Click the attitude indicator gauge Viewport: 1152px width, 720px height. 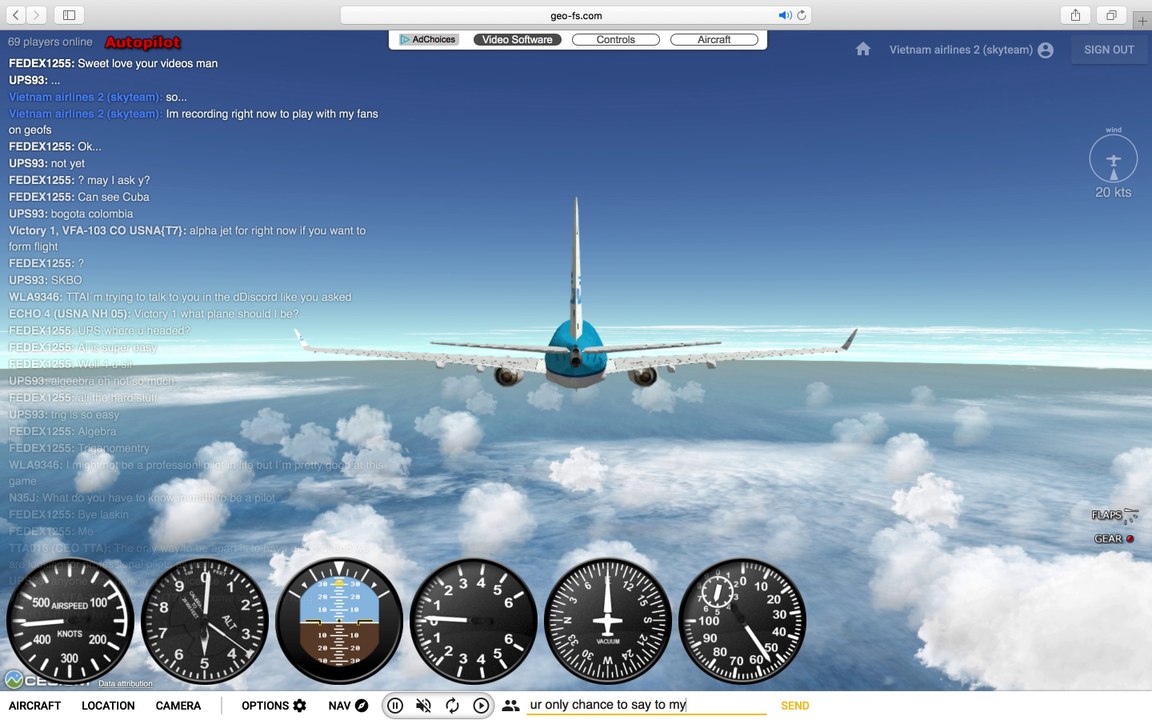coord(339,621)
